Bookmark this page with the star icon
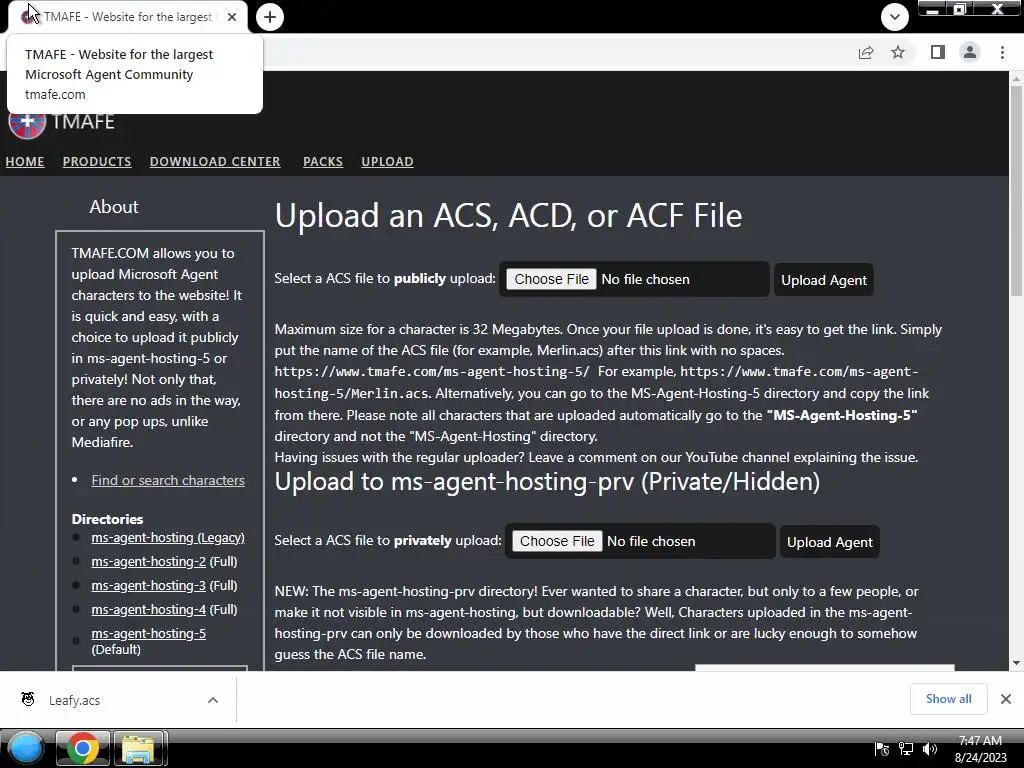Image resolution: width=1024 pixels, height=768 pixels. pyautogui.click(x=898, y=52)
